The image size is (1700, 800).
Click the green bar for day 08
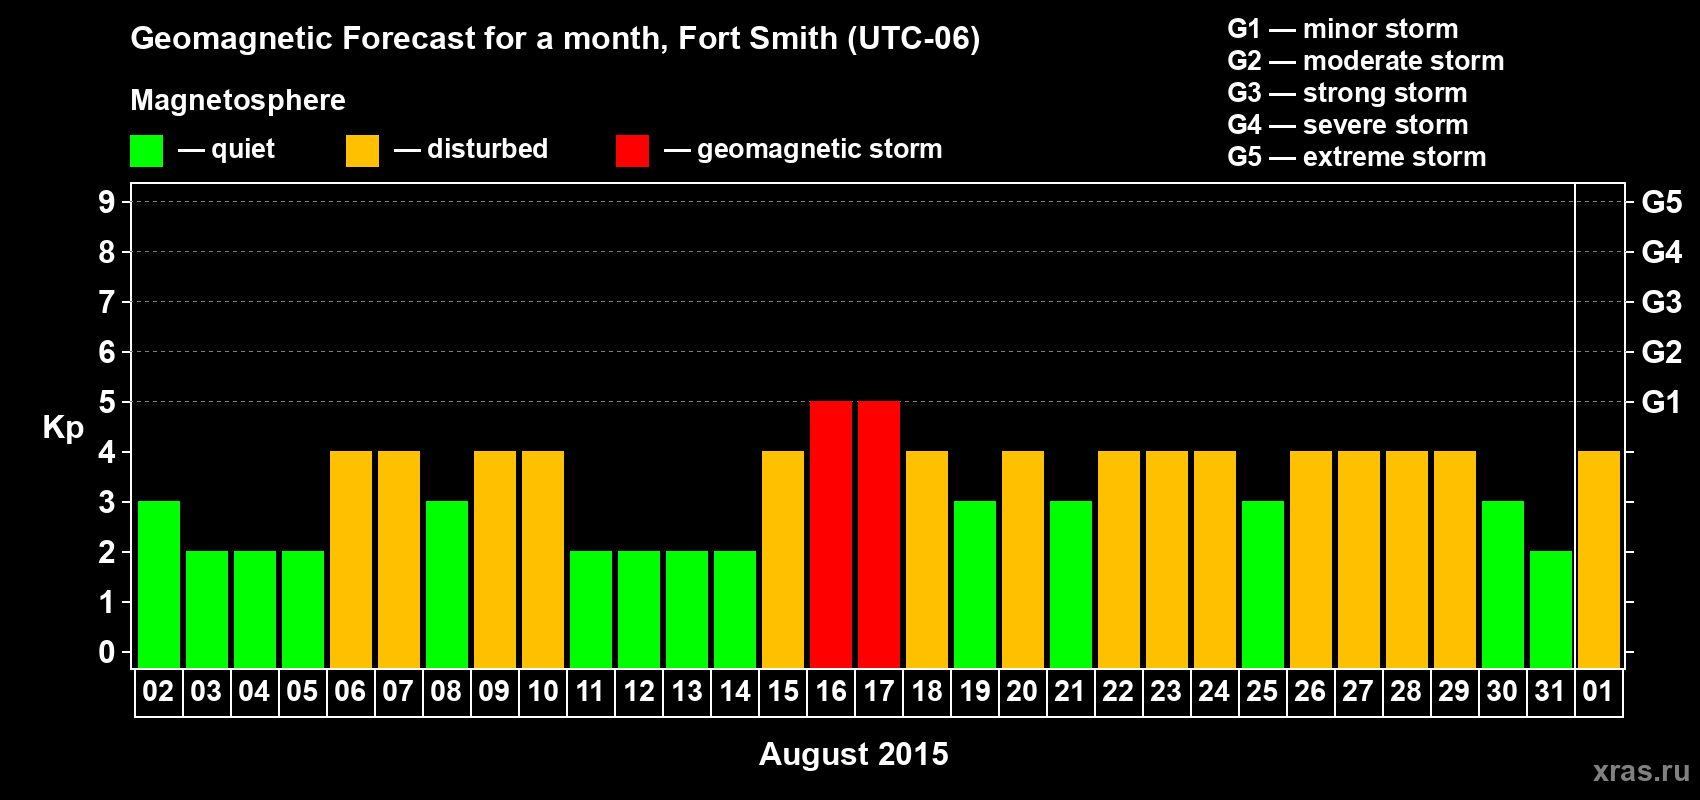[447, 584]
